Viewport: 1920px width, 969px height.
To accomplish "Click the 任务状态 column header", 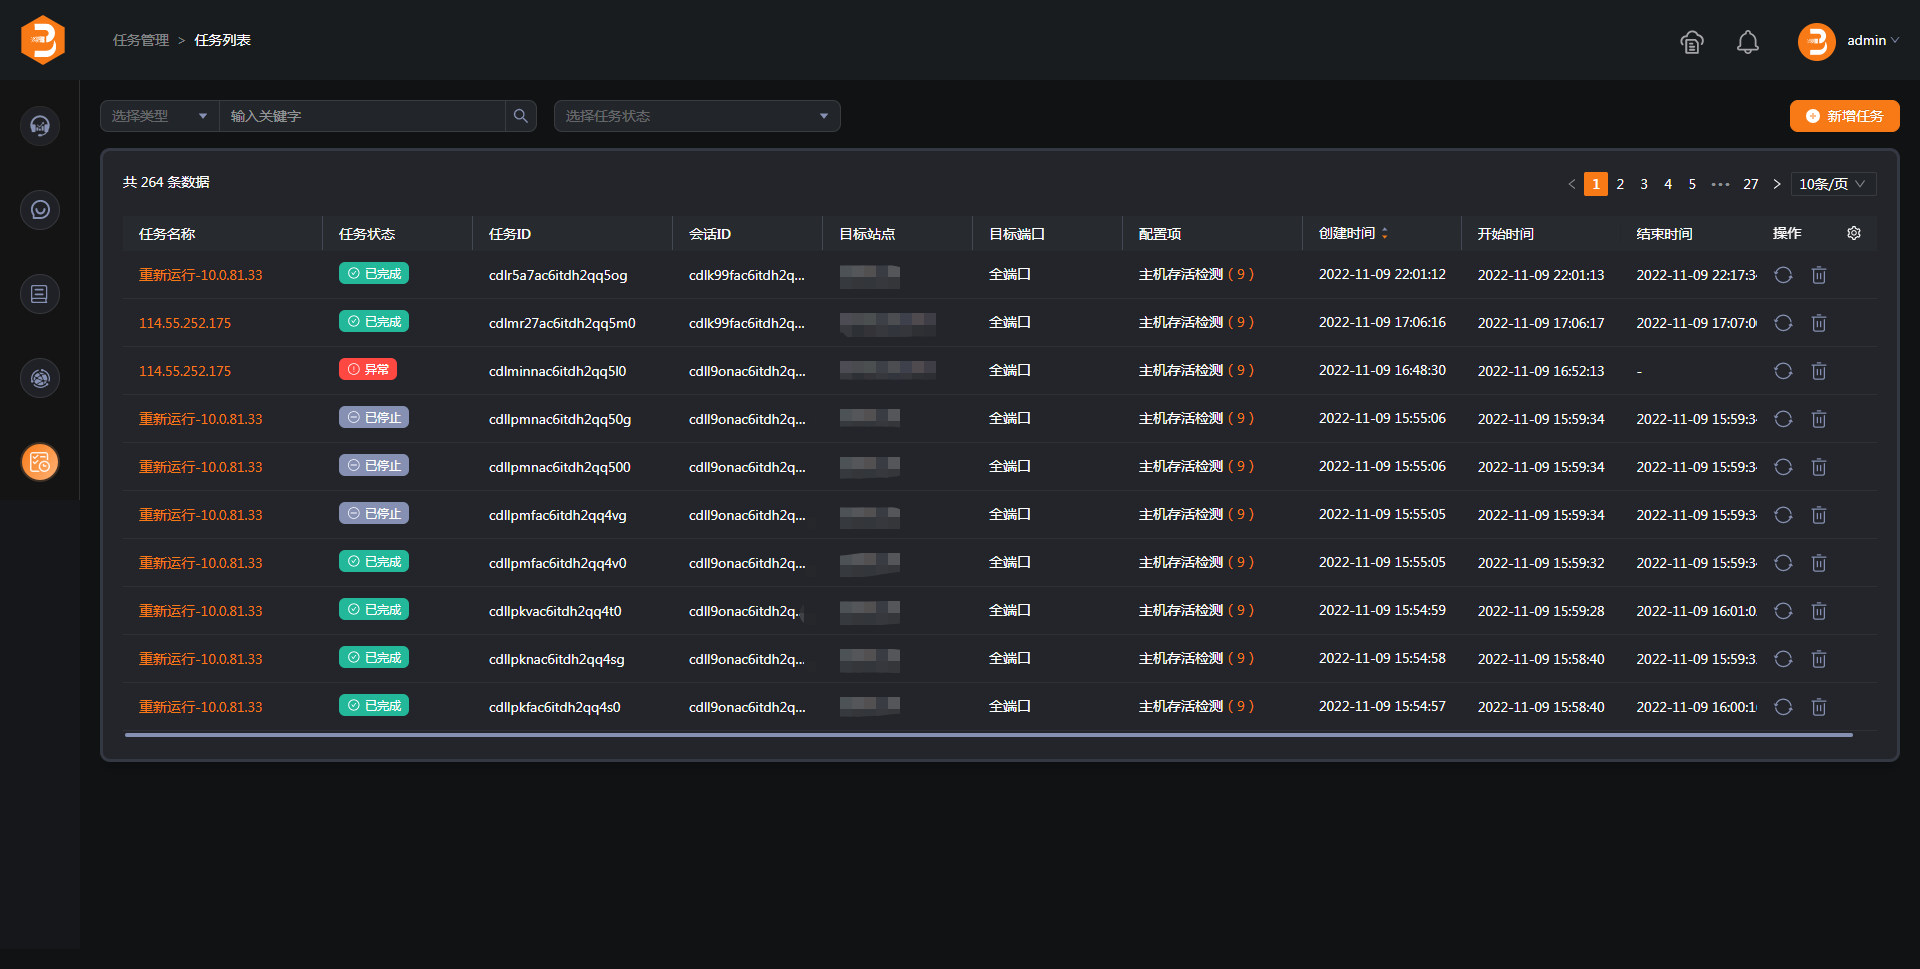I will 367,234.
